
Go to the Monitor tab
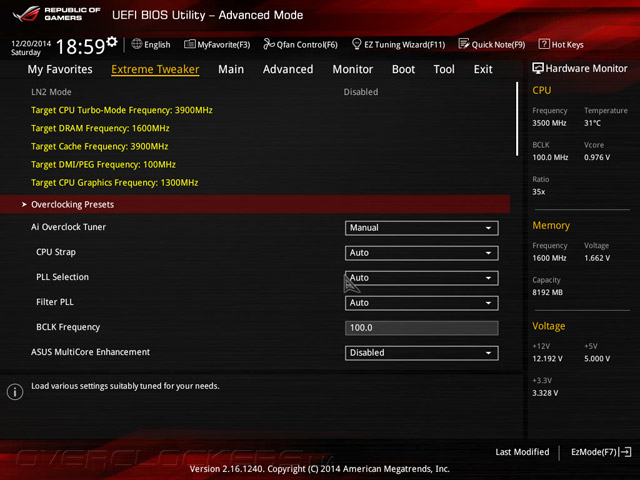(353, 69)
